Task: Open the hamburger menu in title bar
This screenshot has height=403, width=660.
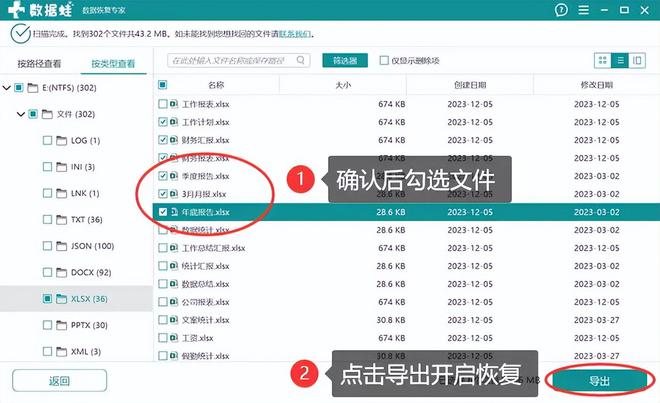Action: click(x=583, y=10)
